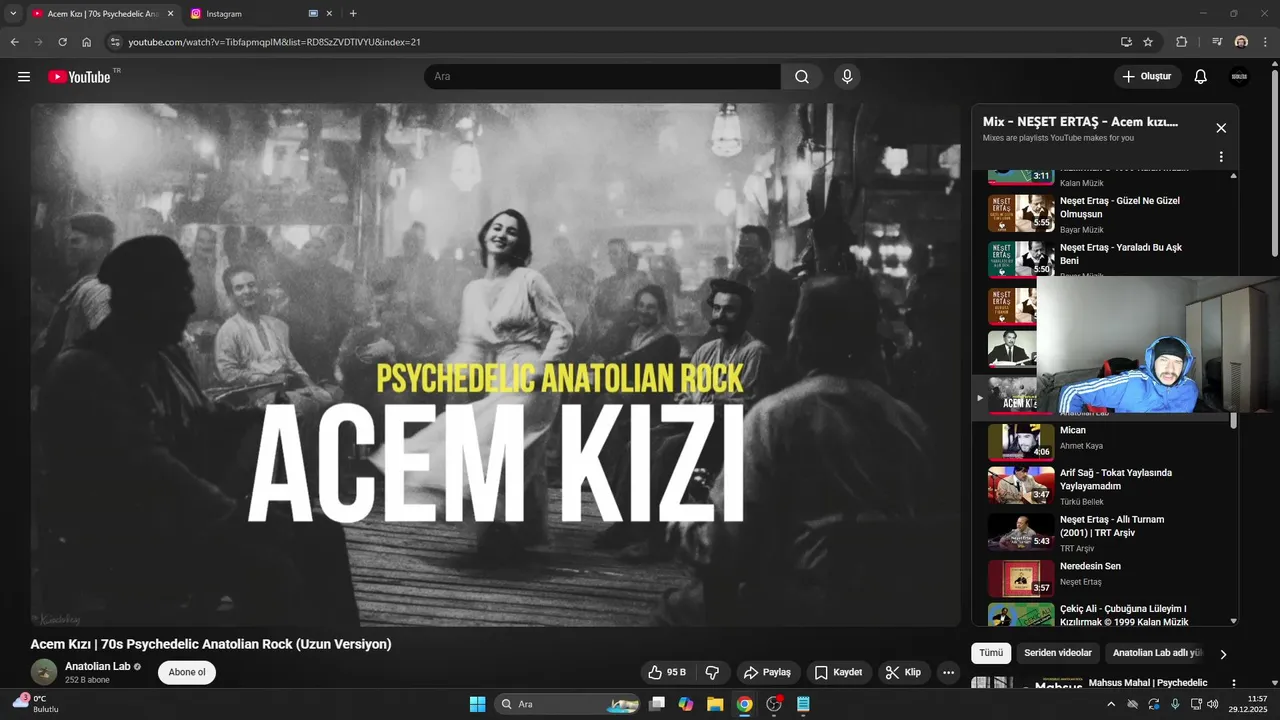Viewport: 1280px width, 720px height.
Task: Open Arif Sağ thumbnail 3:47
Action: click(1021, 485)
